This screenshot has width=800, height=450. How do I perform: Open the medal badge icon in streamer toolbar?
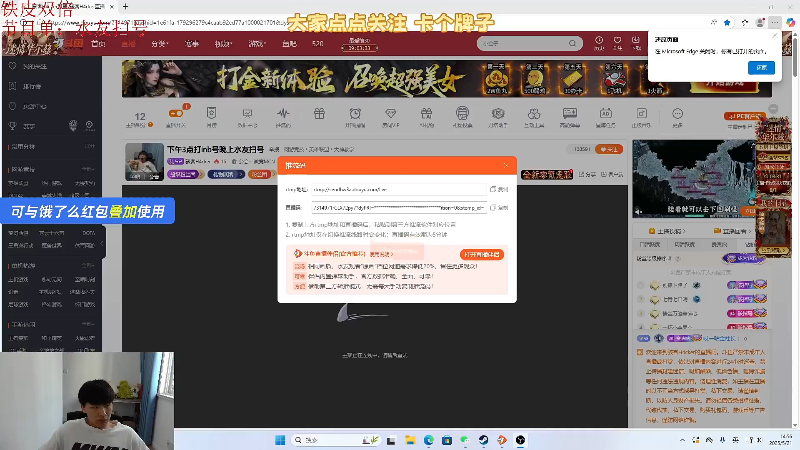[x=211, y=113]
